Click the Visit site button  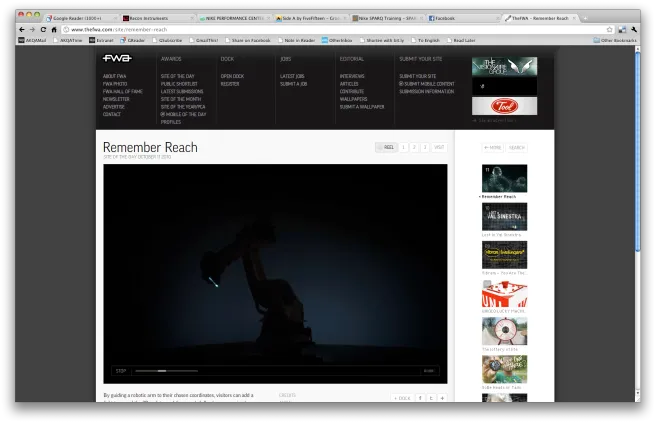439,147
